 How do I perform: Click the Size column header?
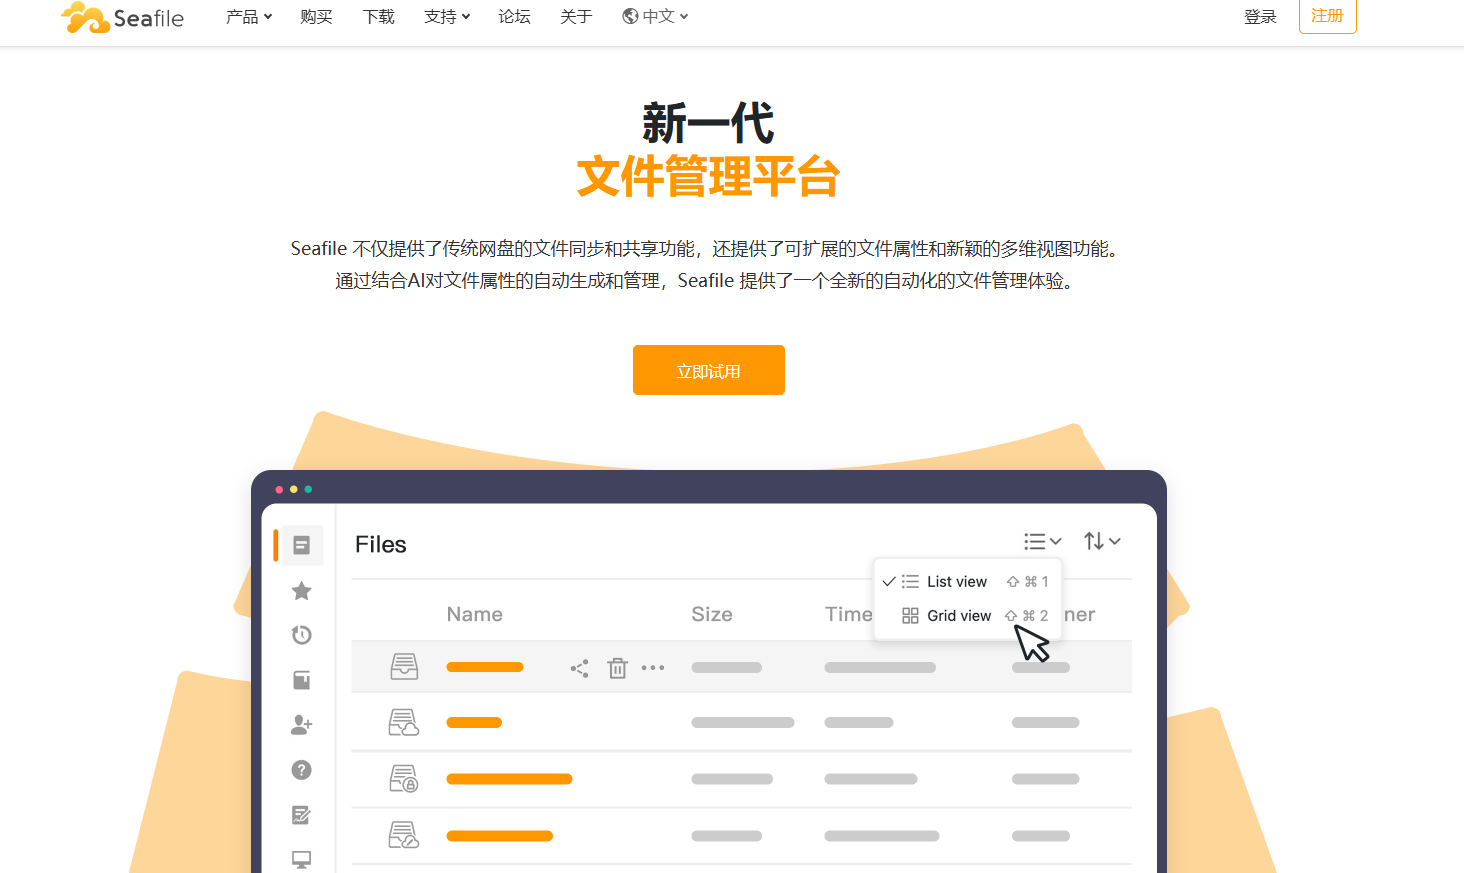coord(712,614)
